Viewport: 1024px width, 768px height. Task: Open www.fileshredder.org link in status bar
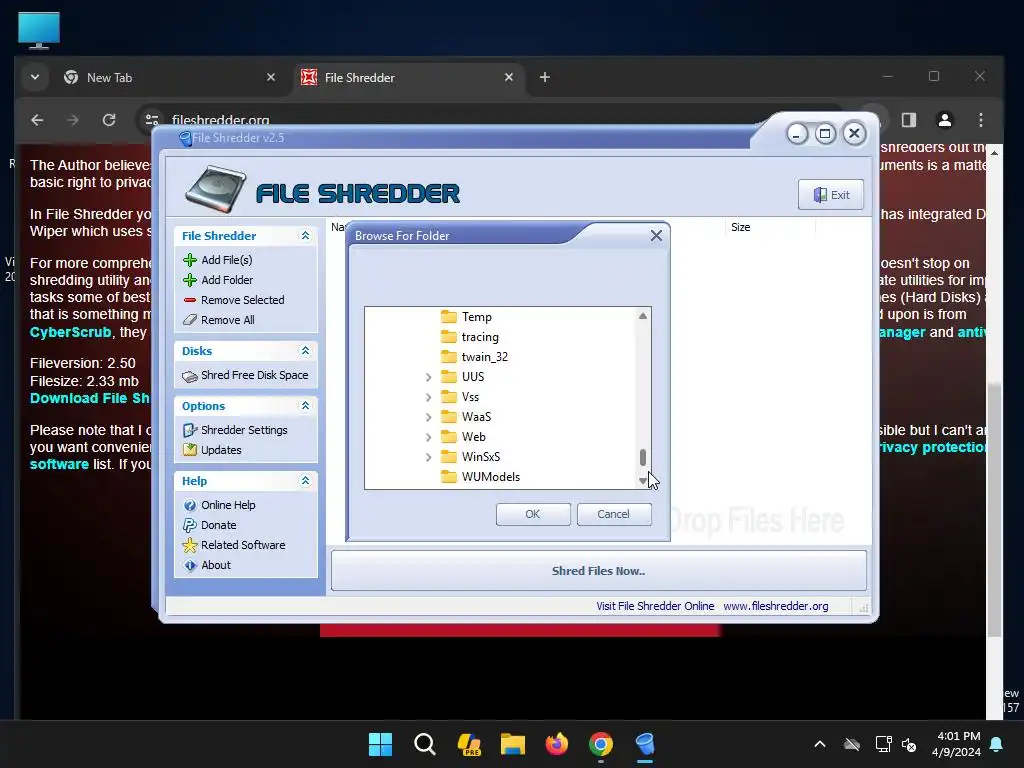click(776, 606)
